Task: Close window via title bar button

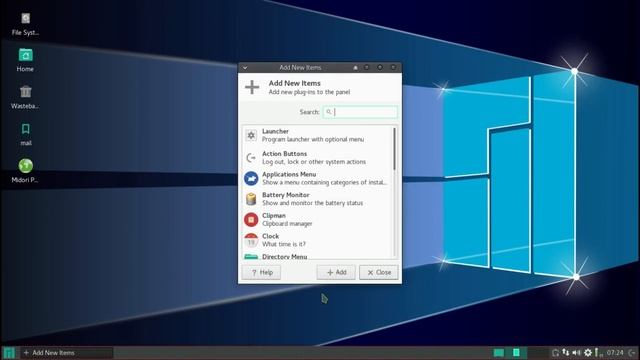Action: coord(393,67)
